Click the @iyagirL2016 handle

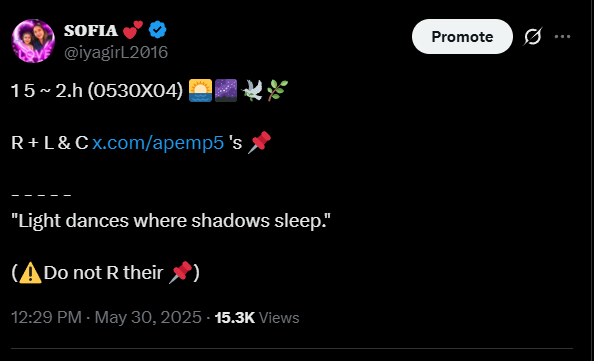pos(116,52)
